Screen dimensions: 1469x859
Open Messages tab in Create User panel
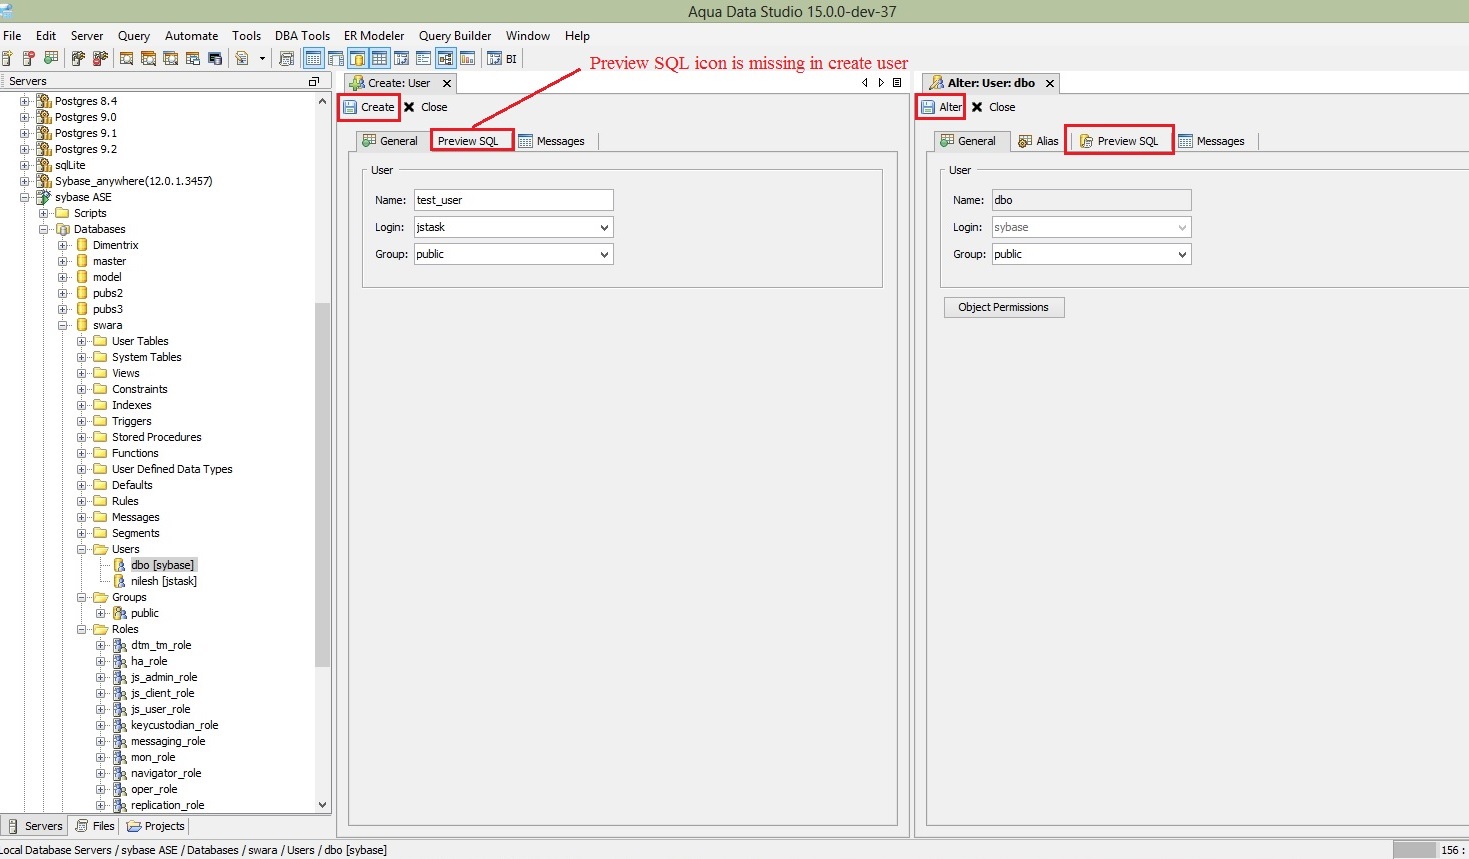pyautogui.click(x=551, y=141)
